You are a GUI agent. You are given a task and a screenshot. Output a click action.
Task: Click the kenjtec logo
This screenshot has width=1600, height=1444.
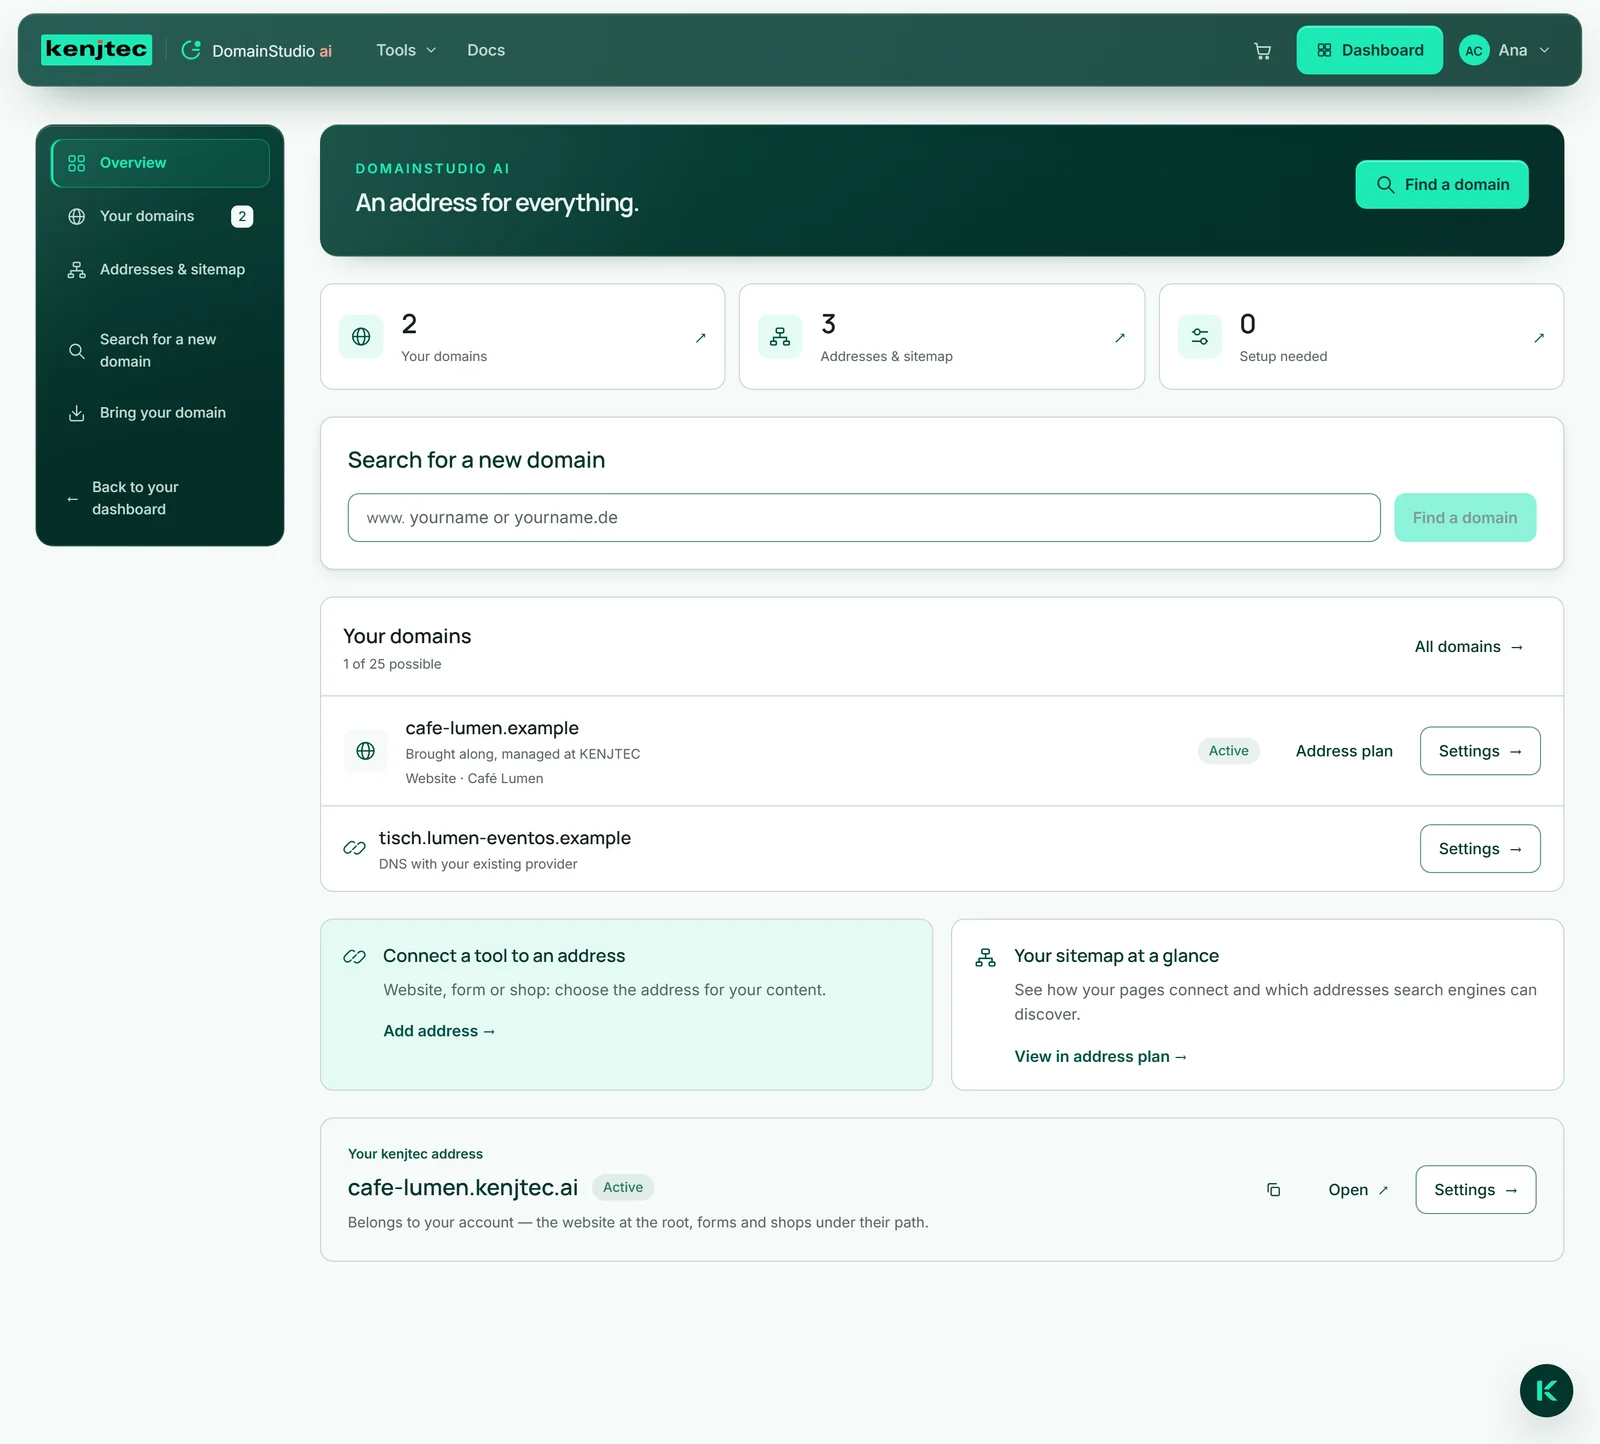[x=97, y=49]
